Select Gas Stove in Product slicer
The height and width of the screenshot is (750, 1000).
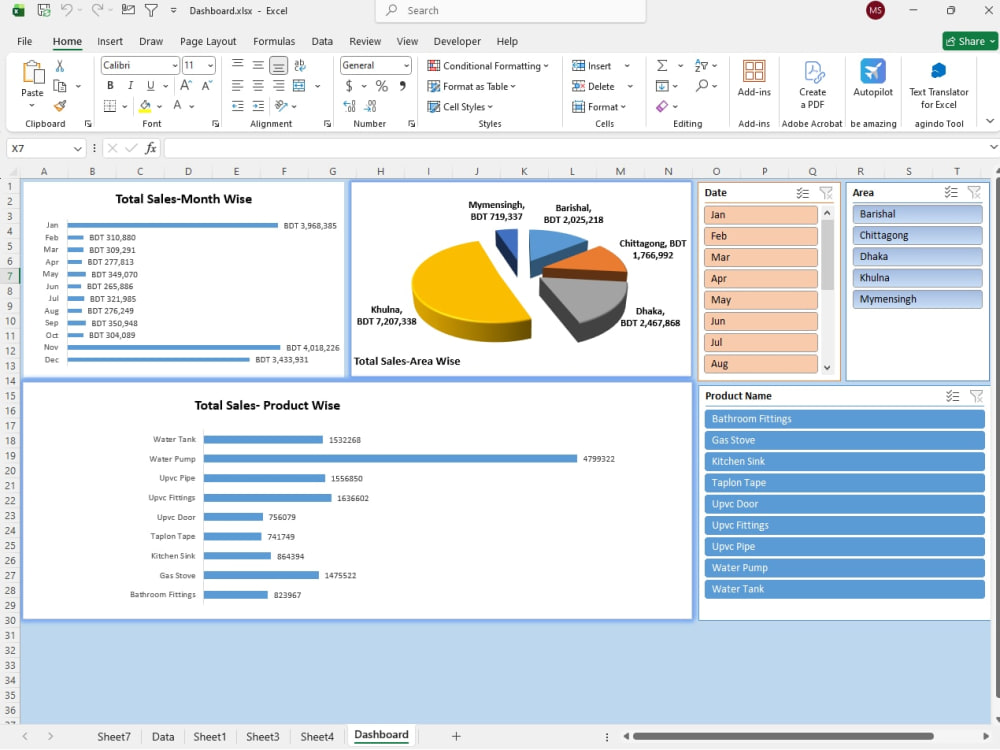[x=844, y=440]
